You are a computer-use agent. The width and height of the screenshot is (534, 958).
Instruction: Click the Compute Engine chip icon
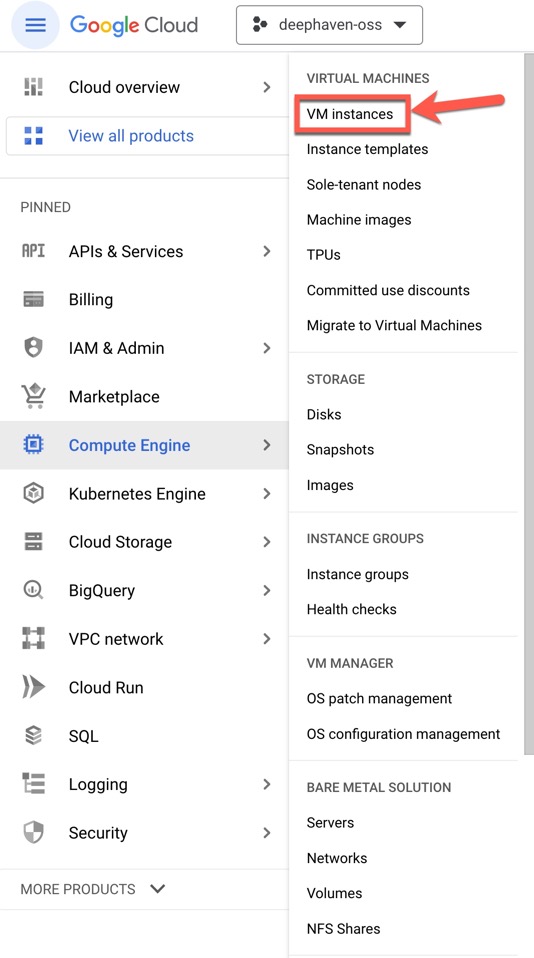click(34, 445)
